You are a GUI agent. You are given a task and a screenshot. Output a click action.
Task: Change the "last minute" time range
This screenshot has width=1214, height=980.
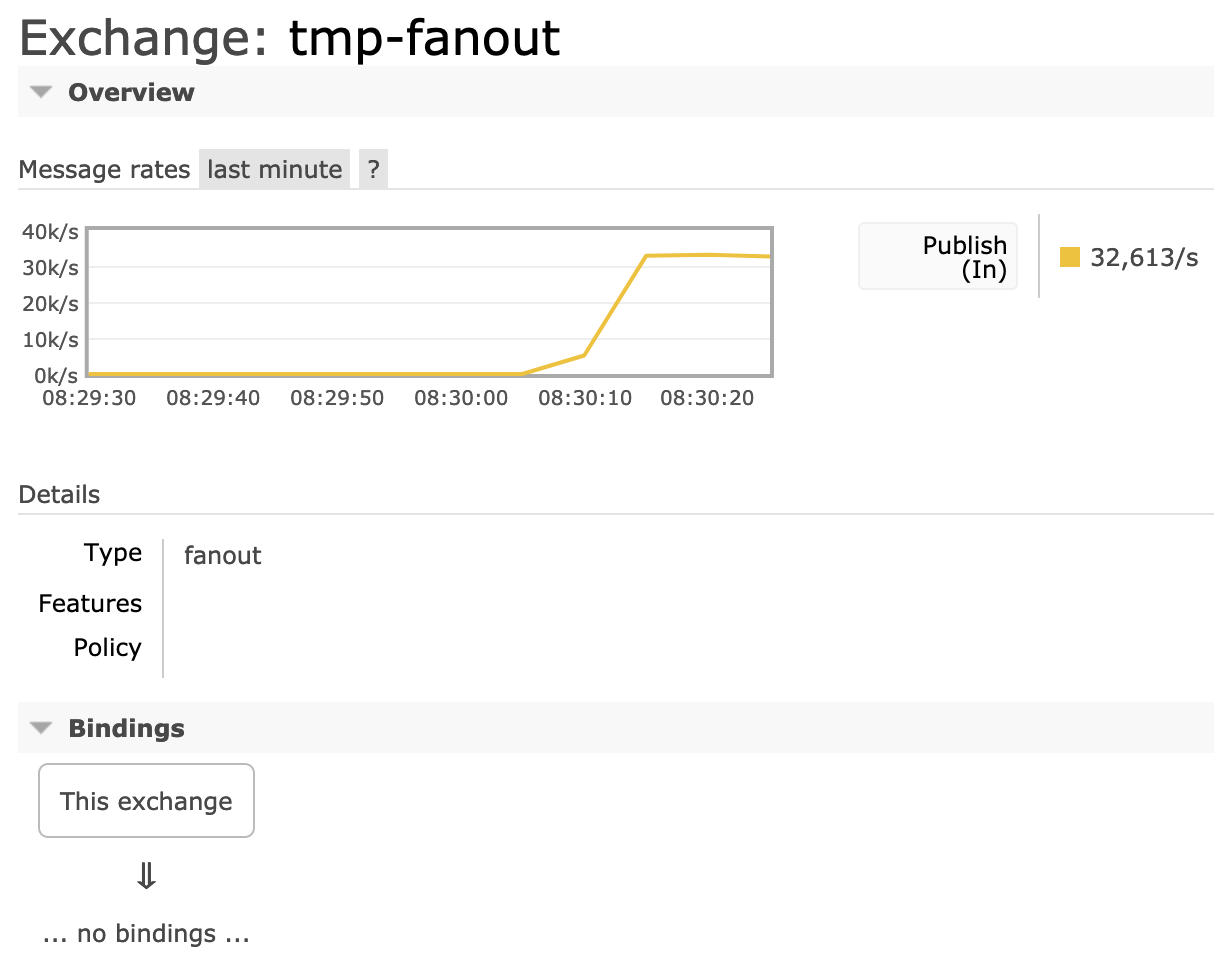(x=274, y=170)
